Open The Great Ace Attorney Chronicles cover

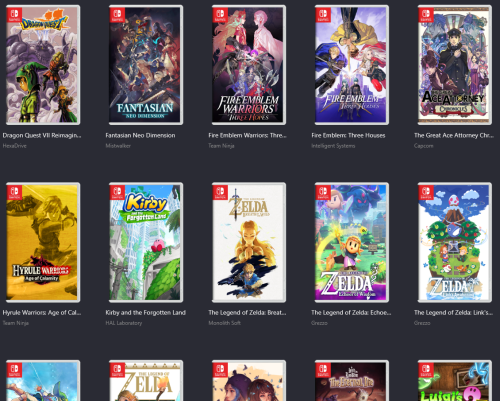pyautogui.click(x=455, y=65)
